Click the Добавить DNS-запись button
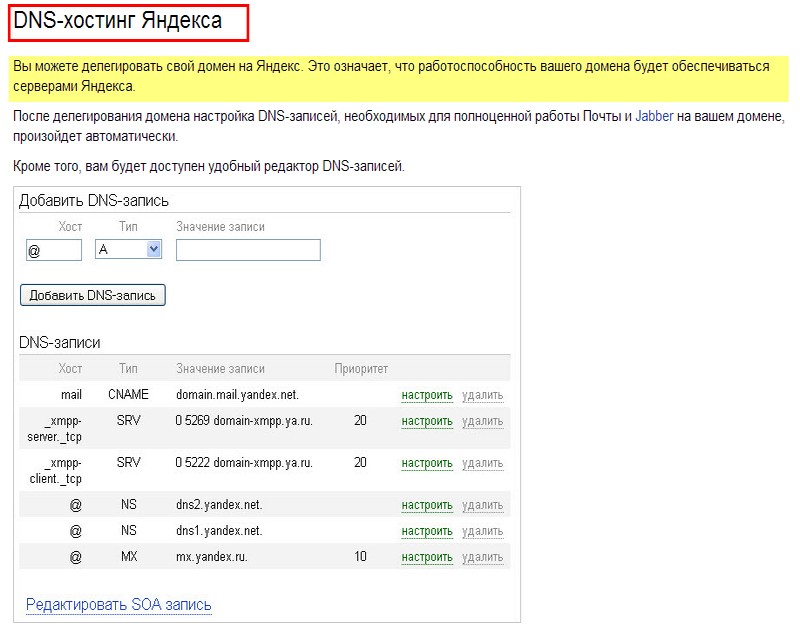Viewport: 800px width, 641px height. pyautogui.click(x=93, y=295)
